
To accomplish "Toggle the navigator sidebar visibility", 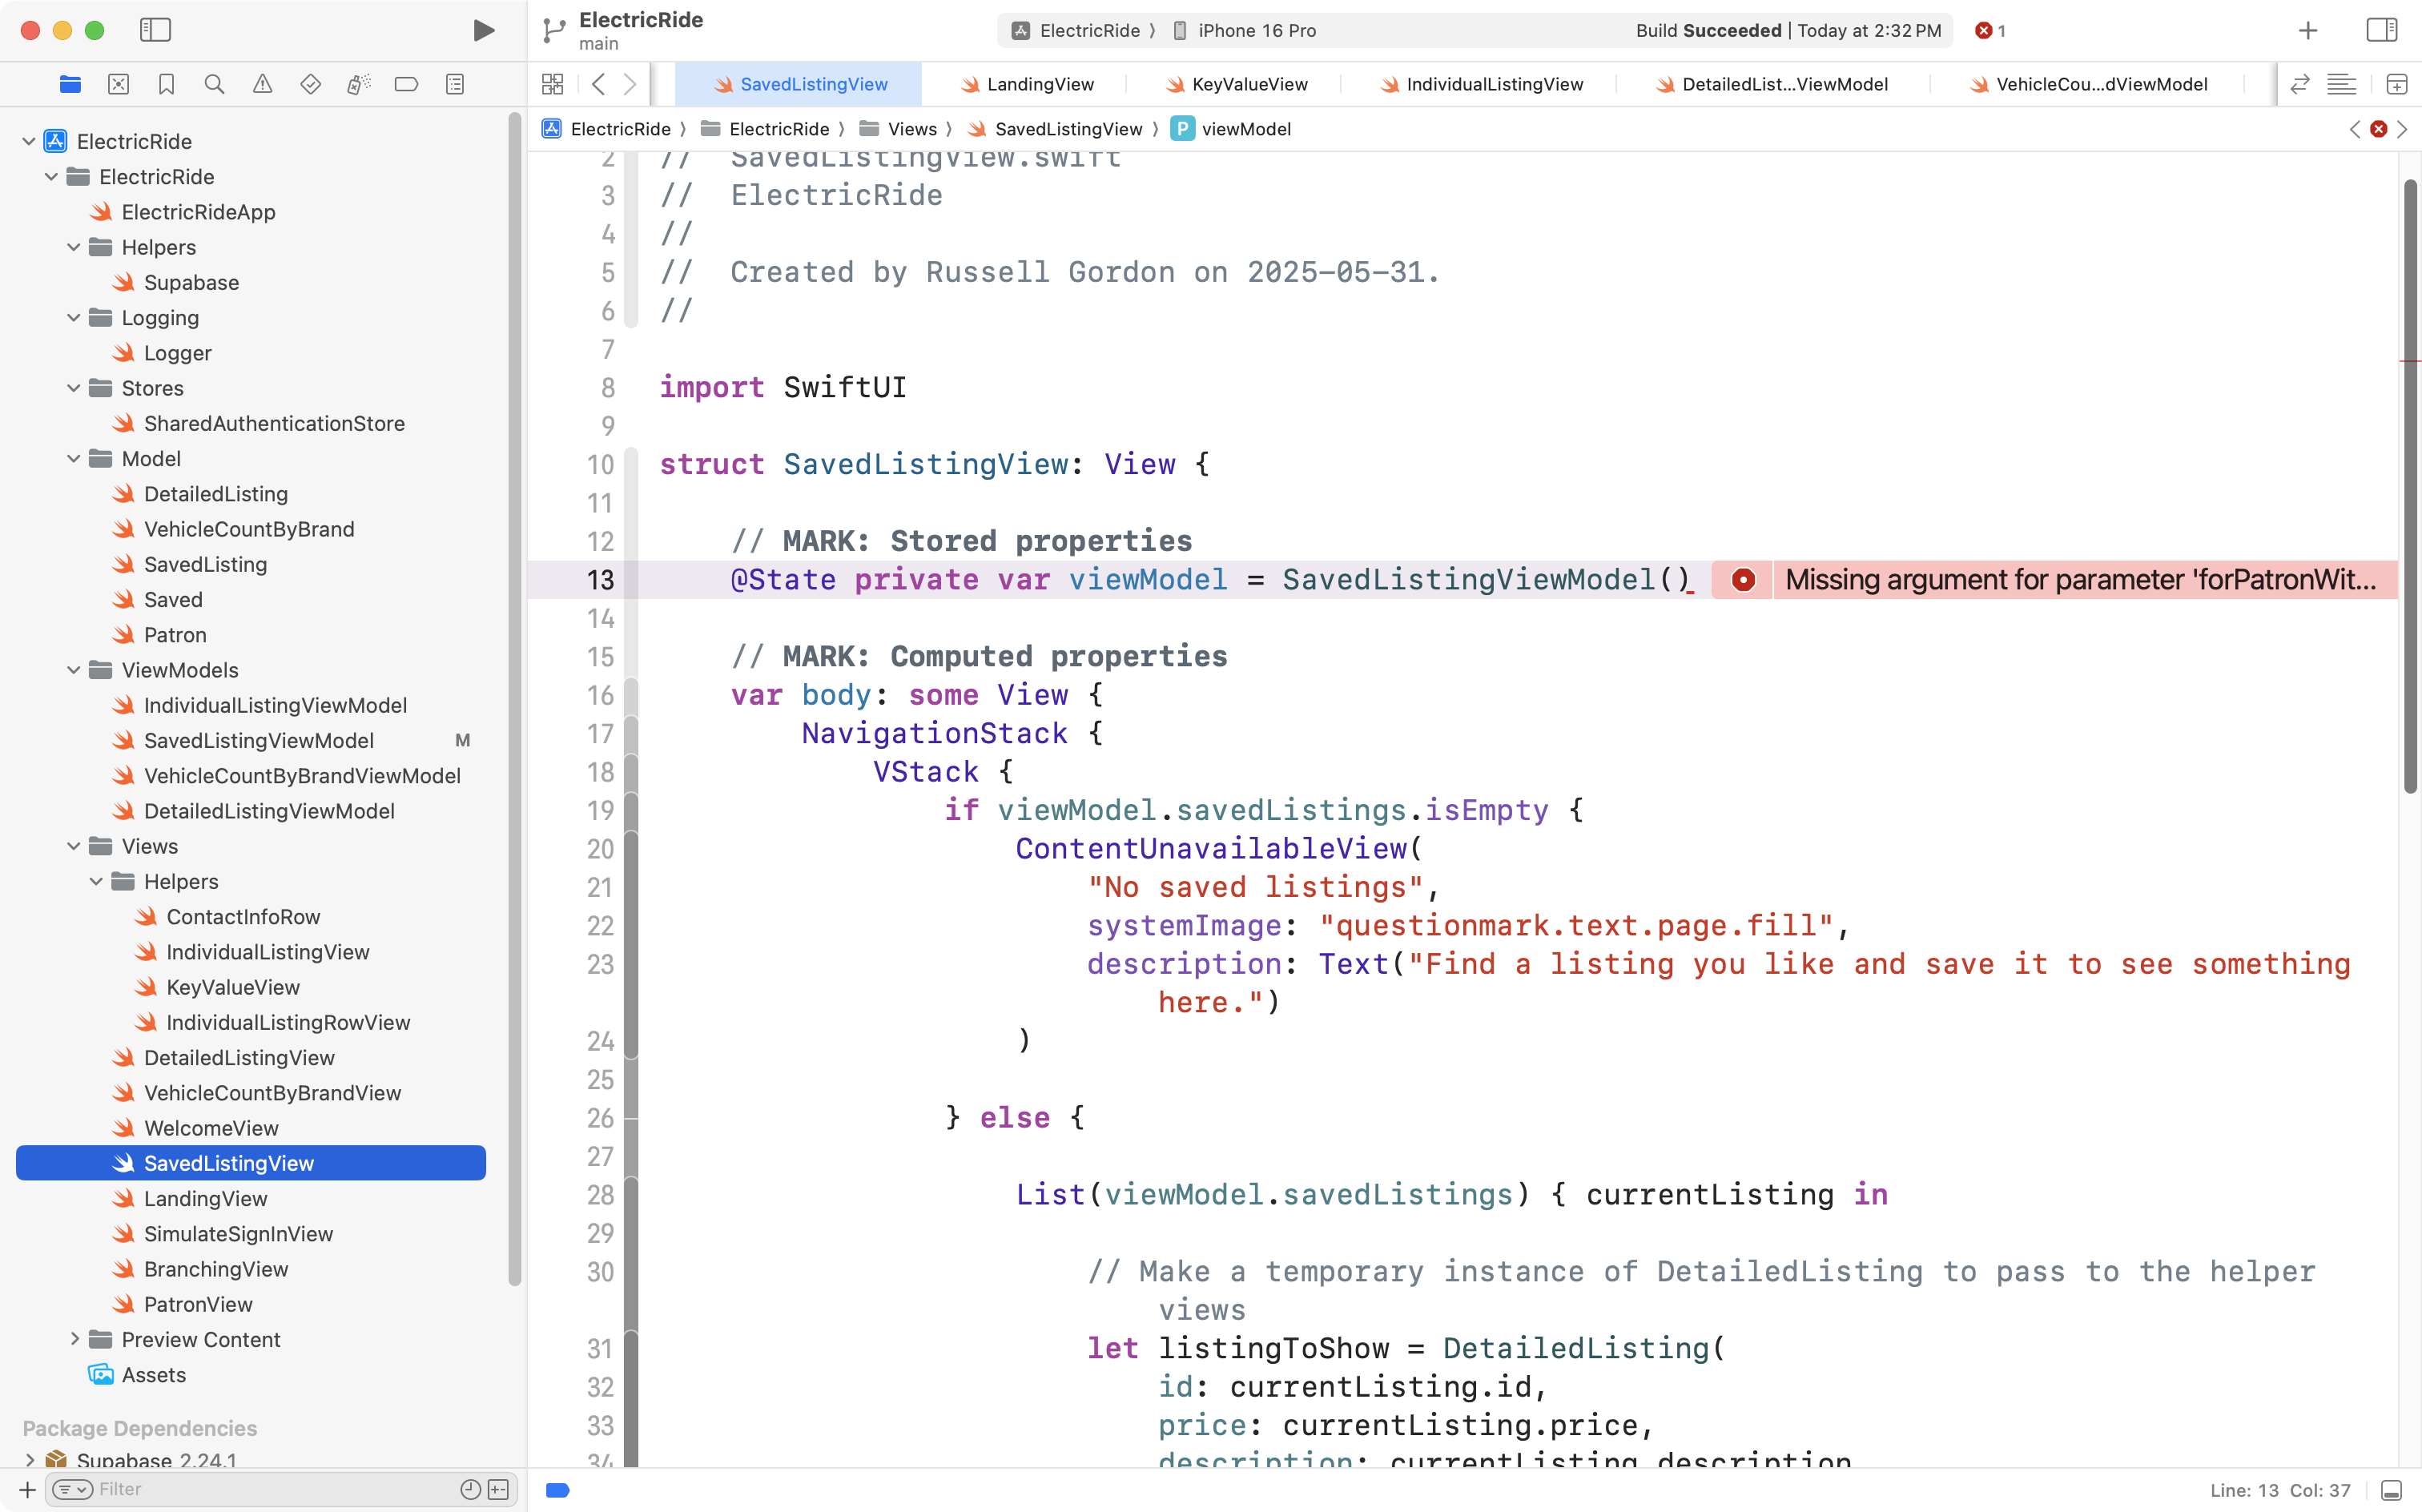I will pyautogui.click(x=155, y=30).
